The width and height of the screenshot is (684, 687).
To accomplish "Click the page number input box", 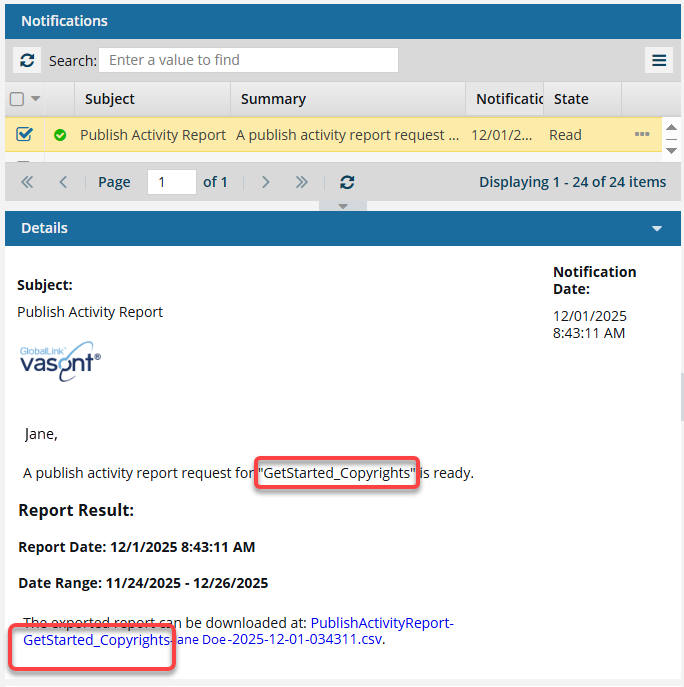I will (171, 182).
